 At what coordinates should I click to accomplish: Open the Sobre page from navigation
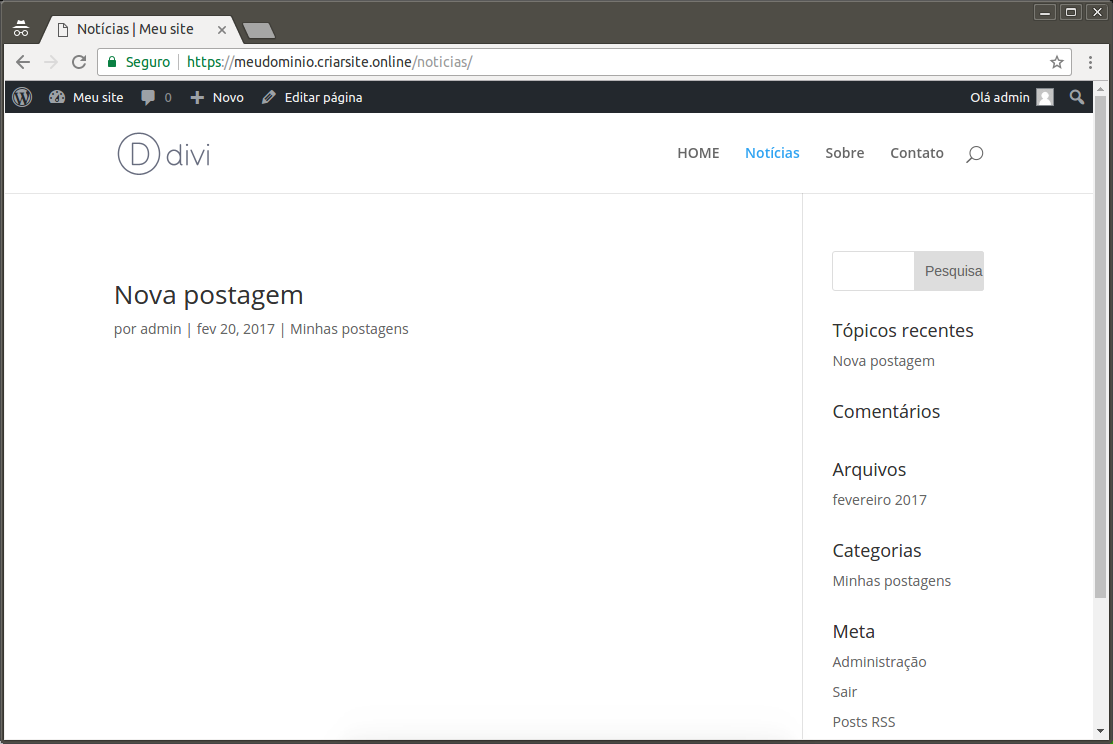[x=844, y=153]
